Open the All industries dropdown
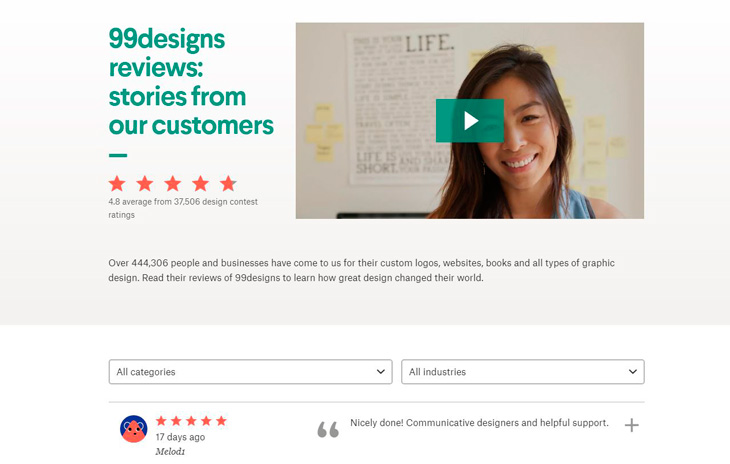This screenshot has width=730, height=464. tap(522, 372)
